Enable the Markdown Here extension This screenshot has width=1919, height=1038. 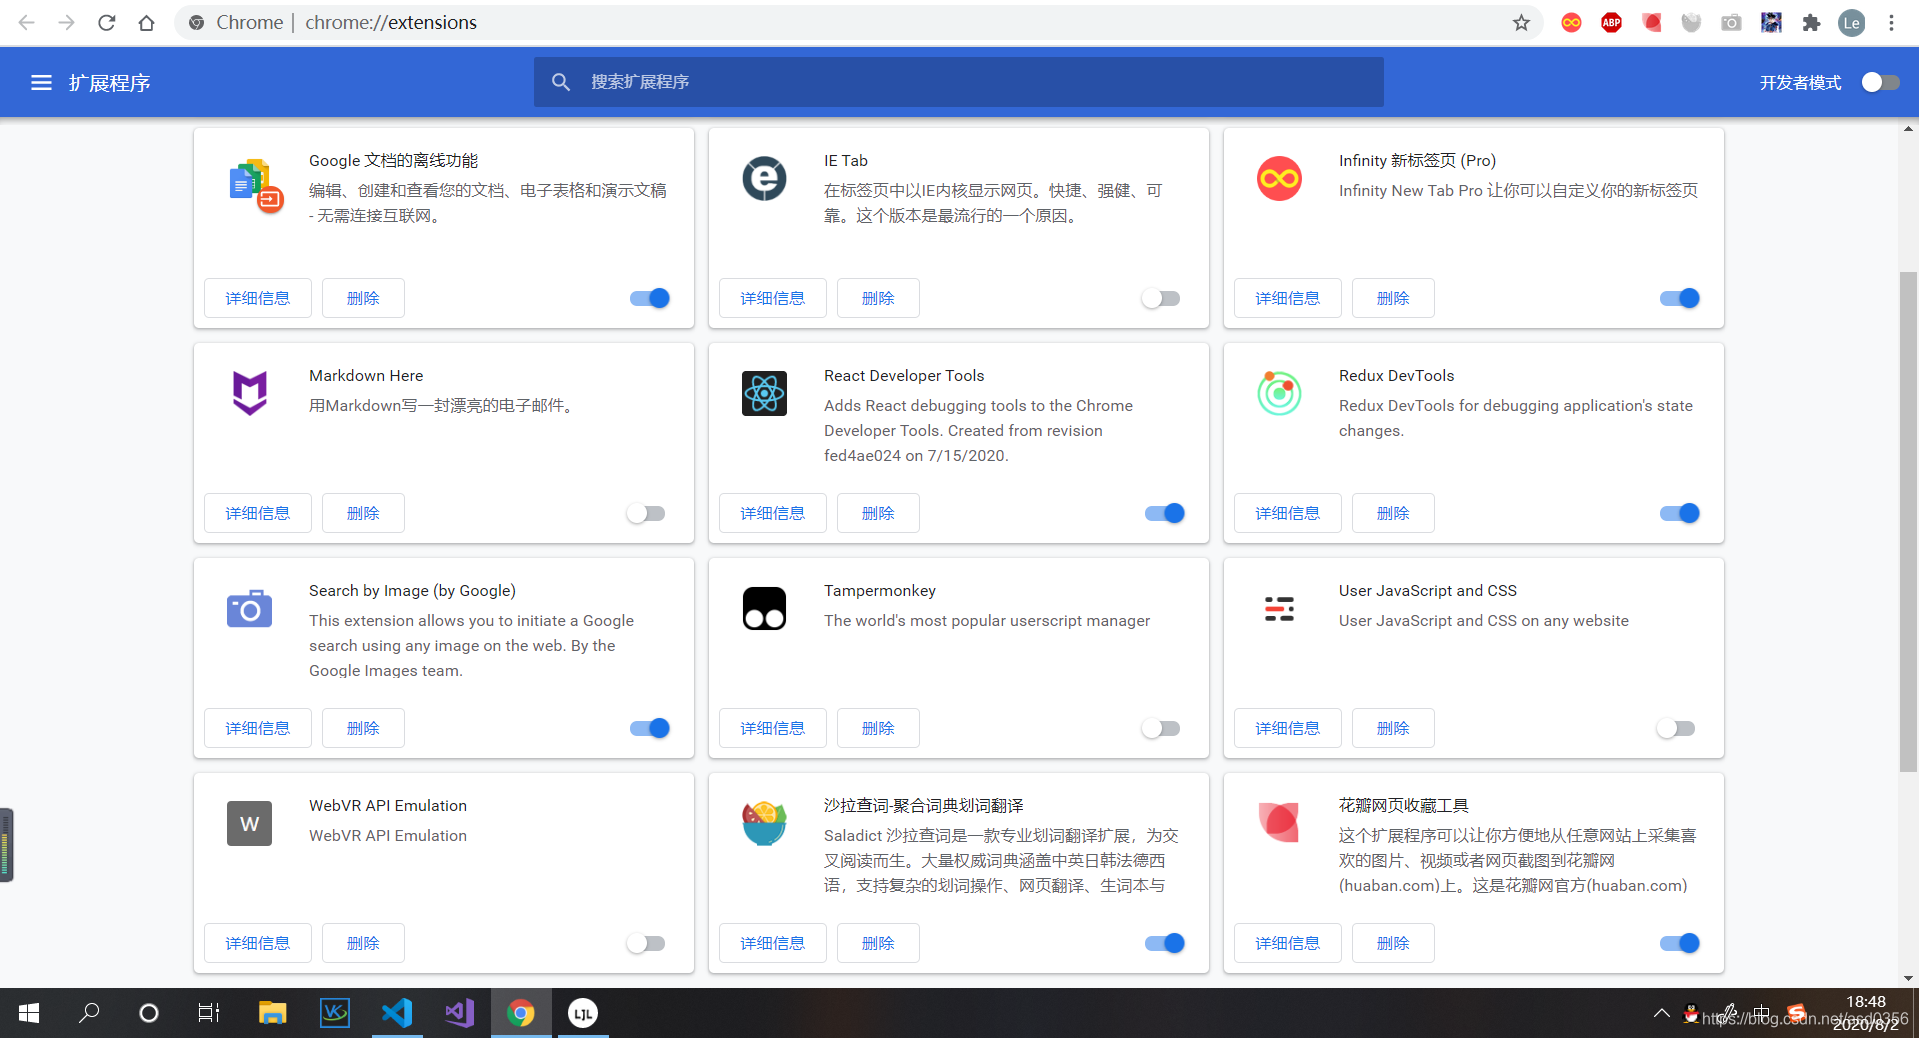click(x=646, y=513)
